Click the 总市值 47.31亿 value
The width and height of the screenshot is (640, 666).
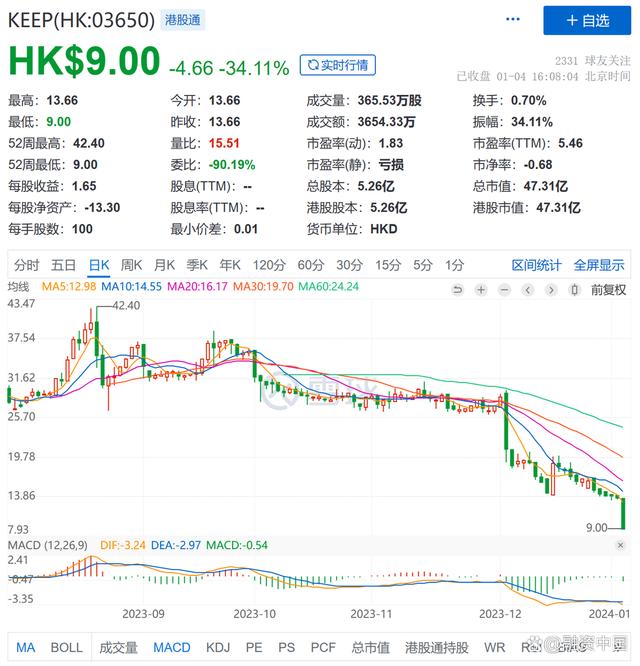(x=545, y=186)
